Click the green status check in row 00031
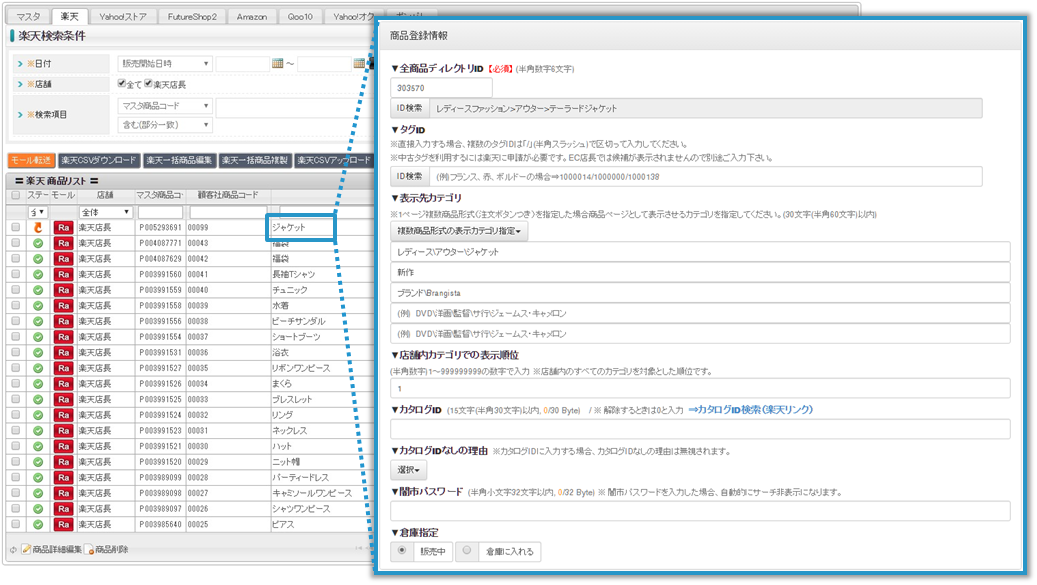Screen dimensions: 1037x585 (38, 431)
